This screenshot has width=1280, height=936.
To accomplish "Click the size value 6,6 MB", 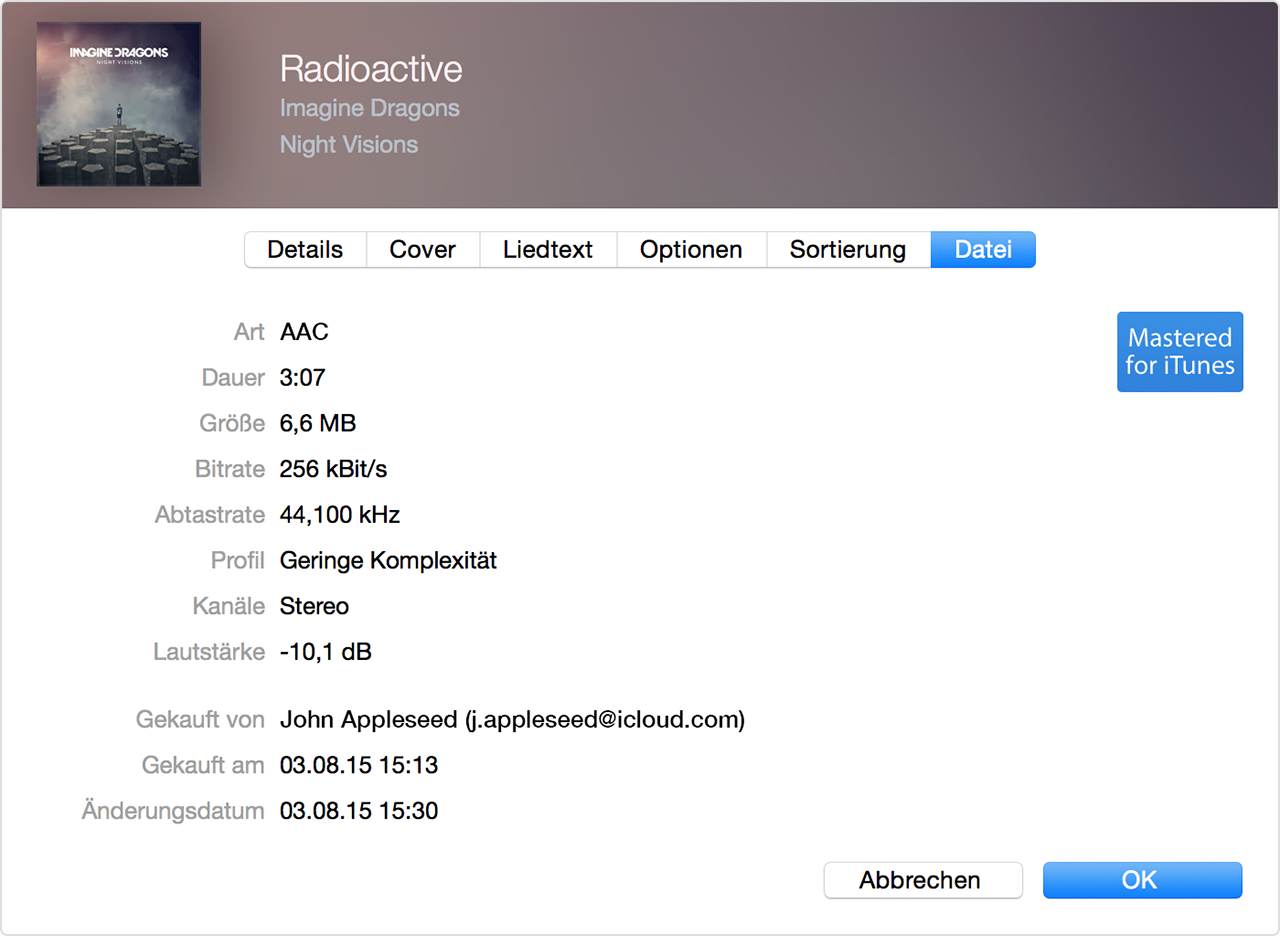I will 318,424.
